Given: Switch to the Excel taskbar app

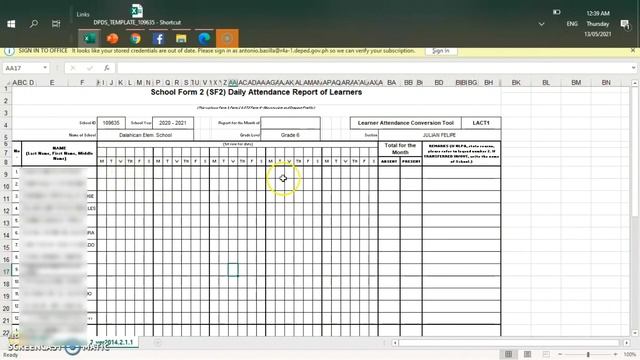Looking at the screenshot, I should click(x=89, y=38).
